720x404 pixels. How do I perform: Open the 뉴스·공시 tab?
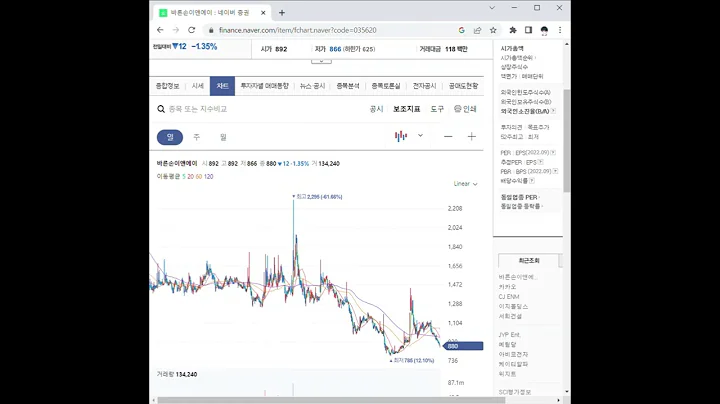point(312,86)
